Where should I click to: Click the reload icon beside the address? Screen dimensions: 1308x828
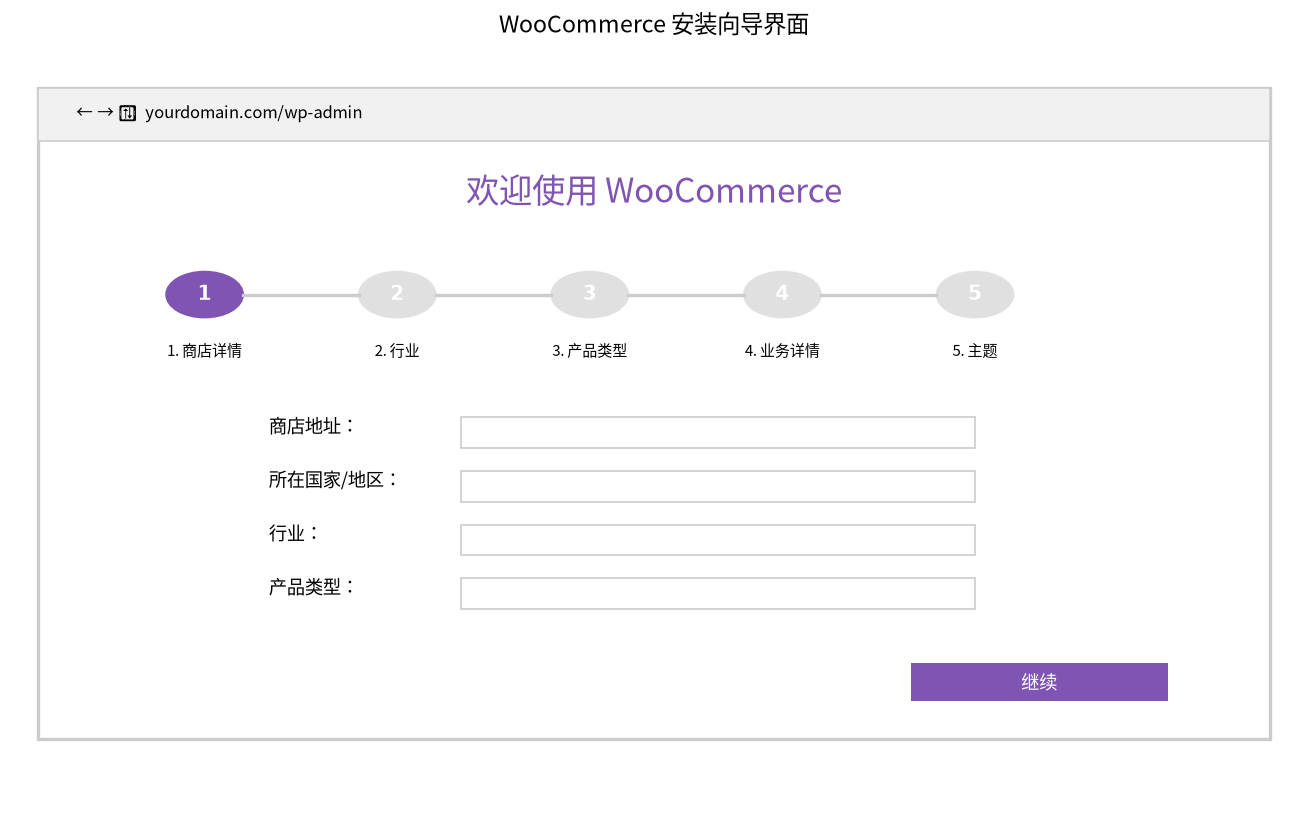point(128,113)
